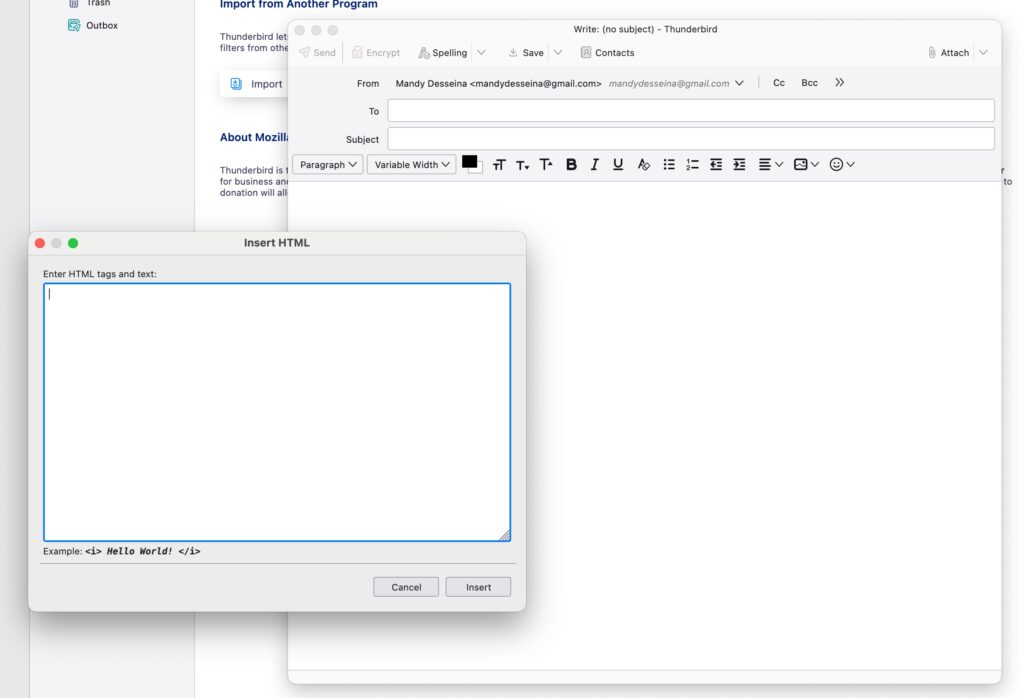
Task: Open the Contacts sidebar
Action: (607, 53)
